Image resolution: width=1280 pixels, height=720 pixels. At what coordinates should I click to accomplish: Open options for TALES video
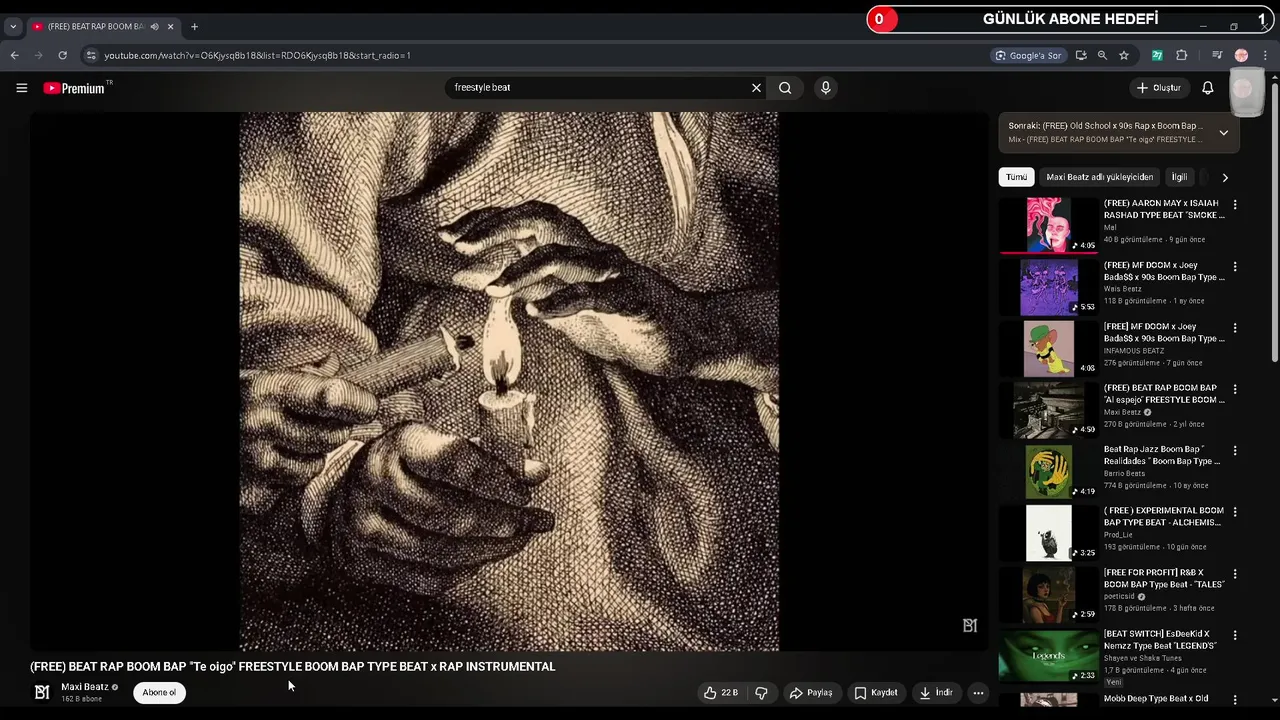[x=1235, y=573]
